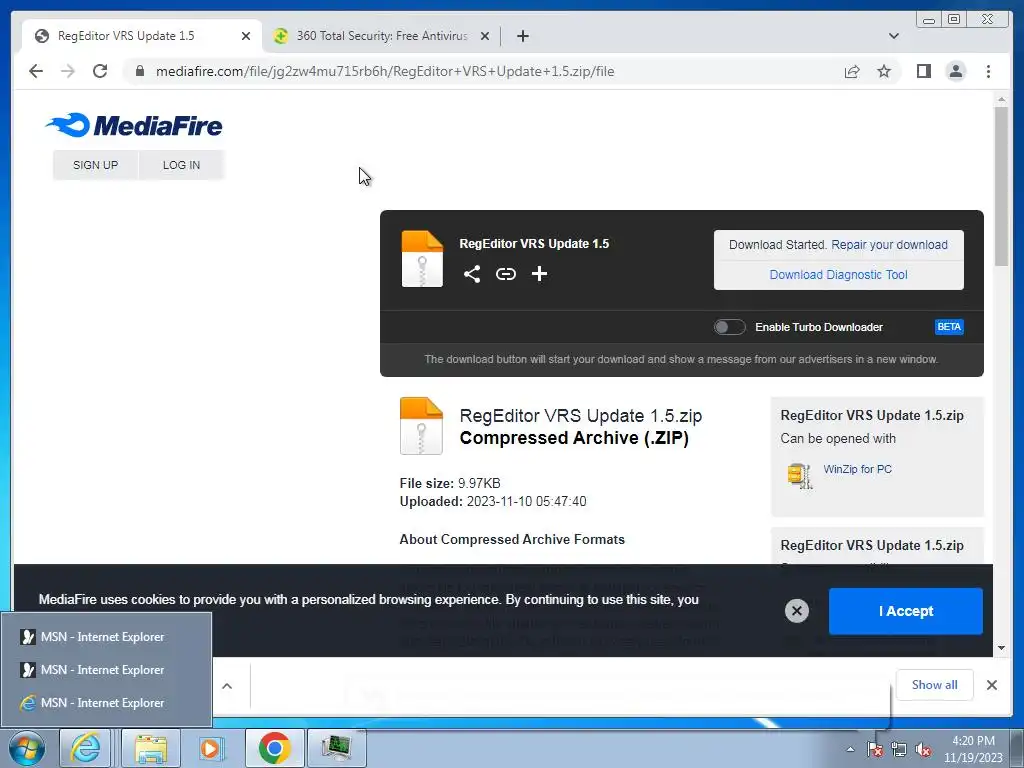
Task: Click the WinZip application icon
Action: coord(799,475)
